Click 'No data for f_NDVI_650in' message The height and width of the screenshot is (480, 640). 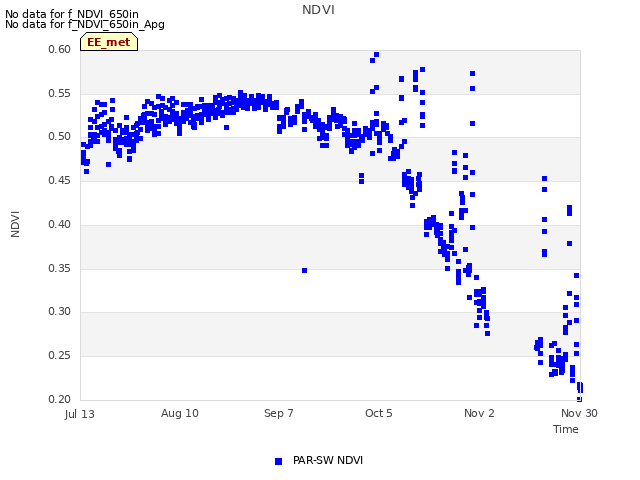point(72,14)
